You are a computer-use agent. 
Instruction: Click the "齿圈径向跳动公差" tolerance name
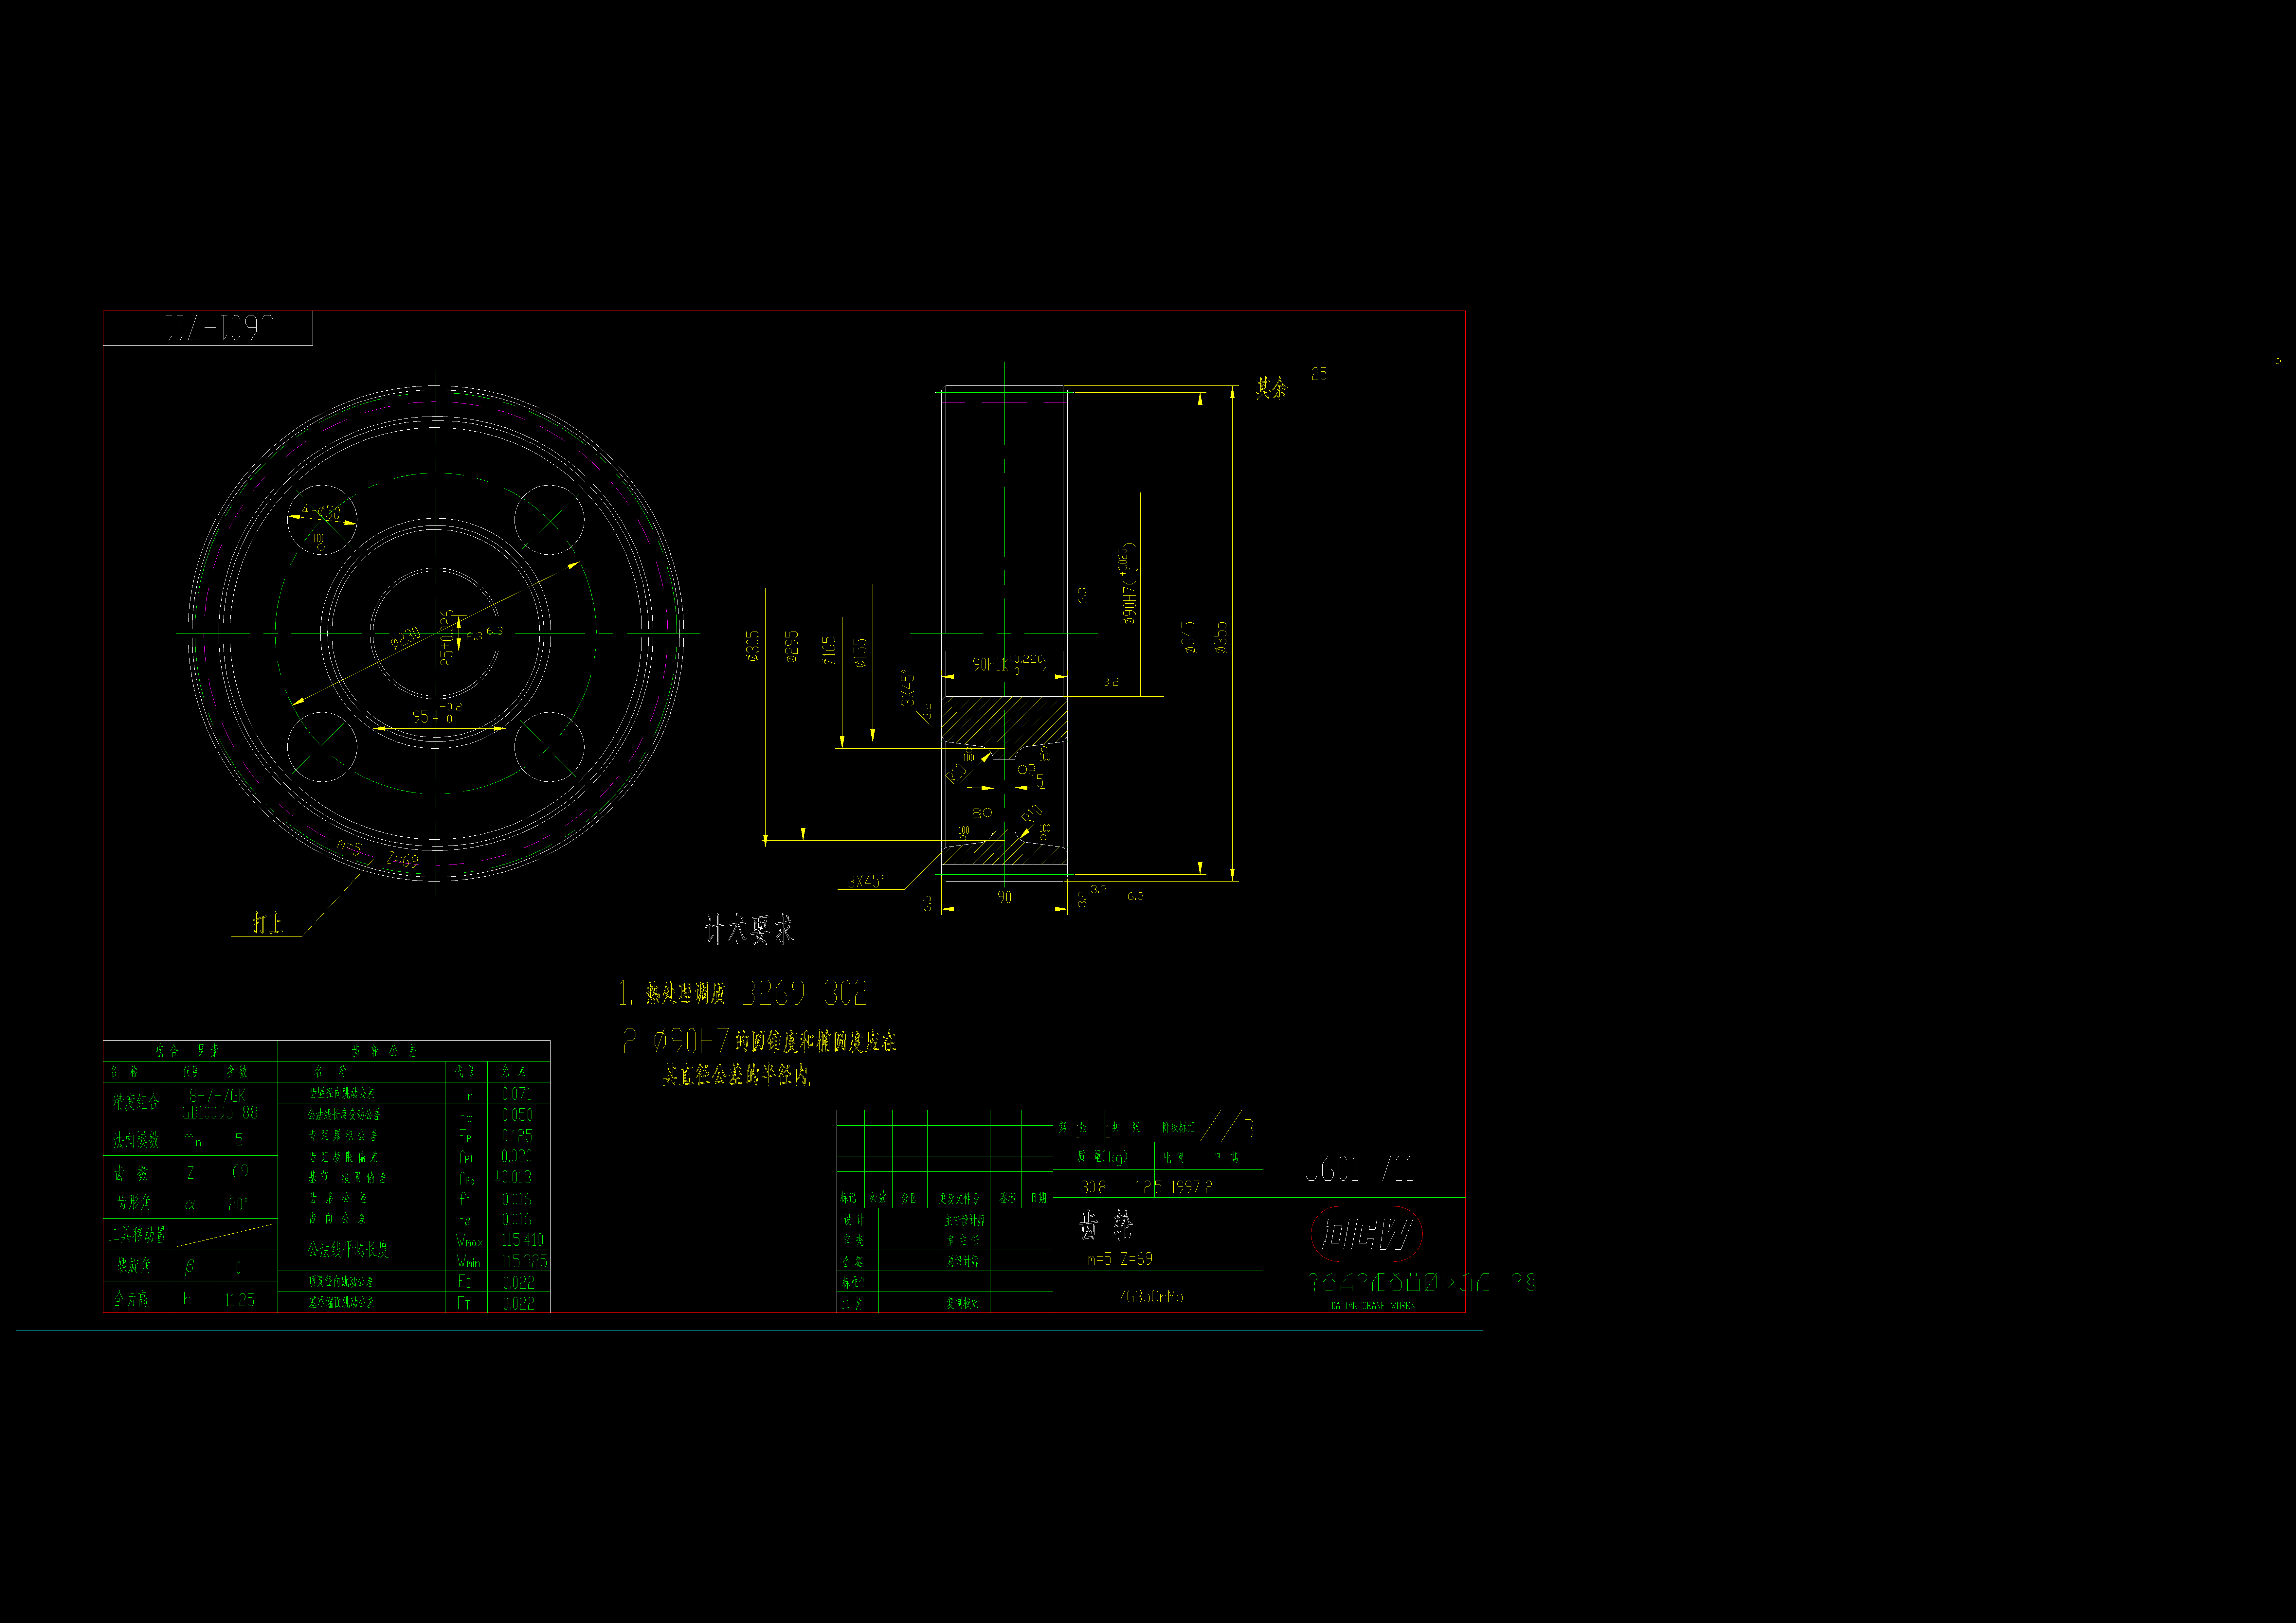pos(342,1093)
